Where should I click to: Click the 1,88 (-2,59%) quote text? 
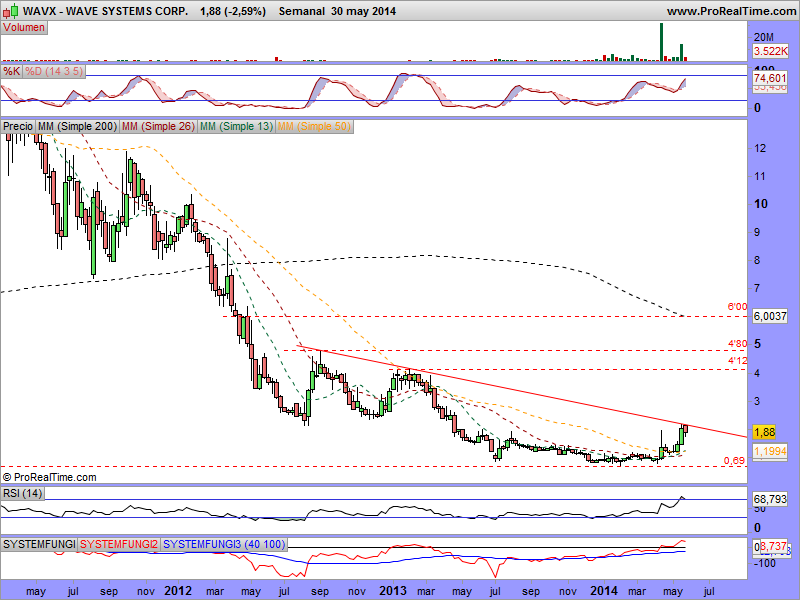tap(233, 11)
